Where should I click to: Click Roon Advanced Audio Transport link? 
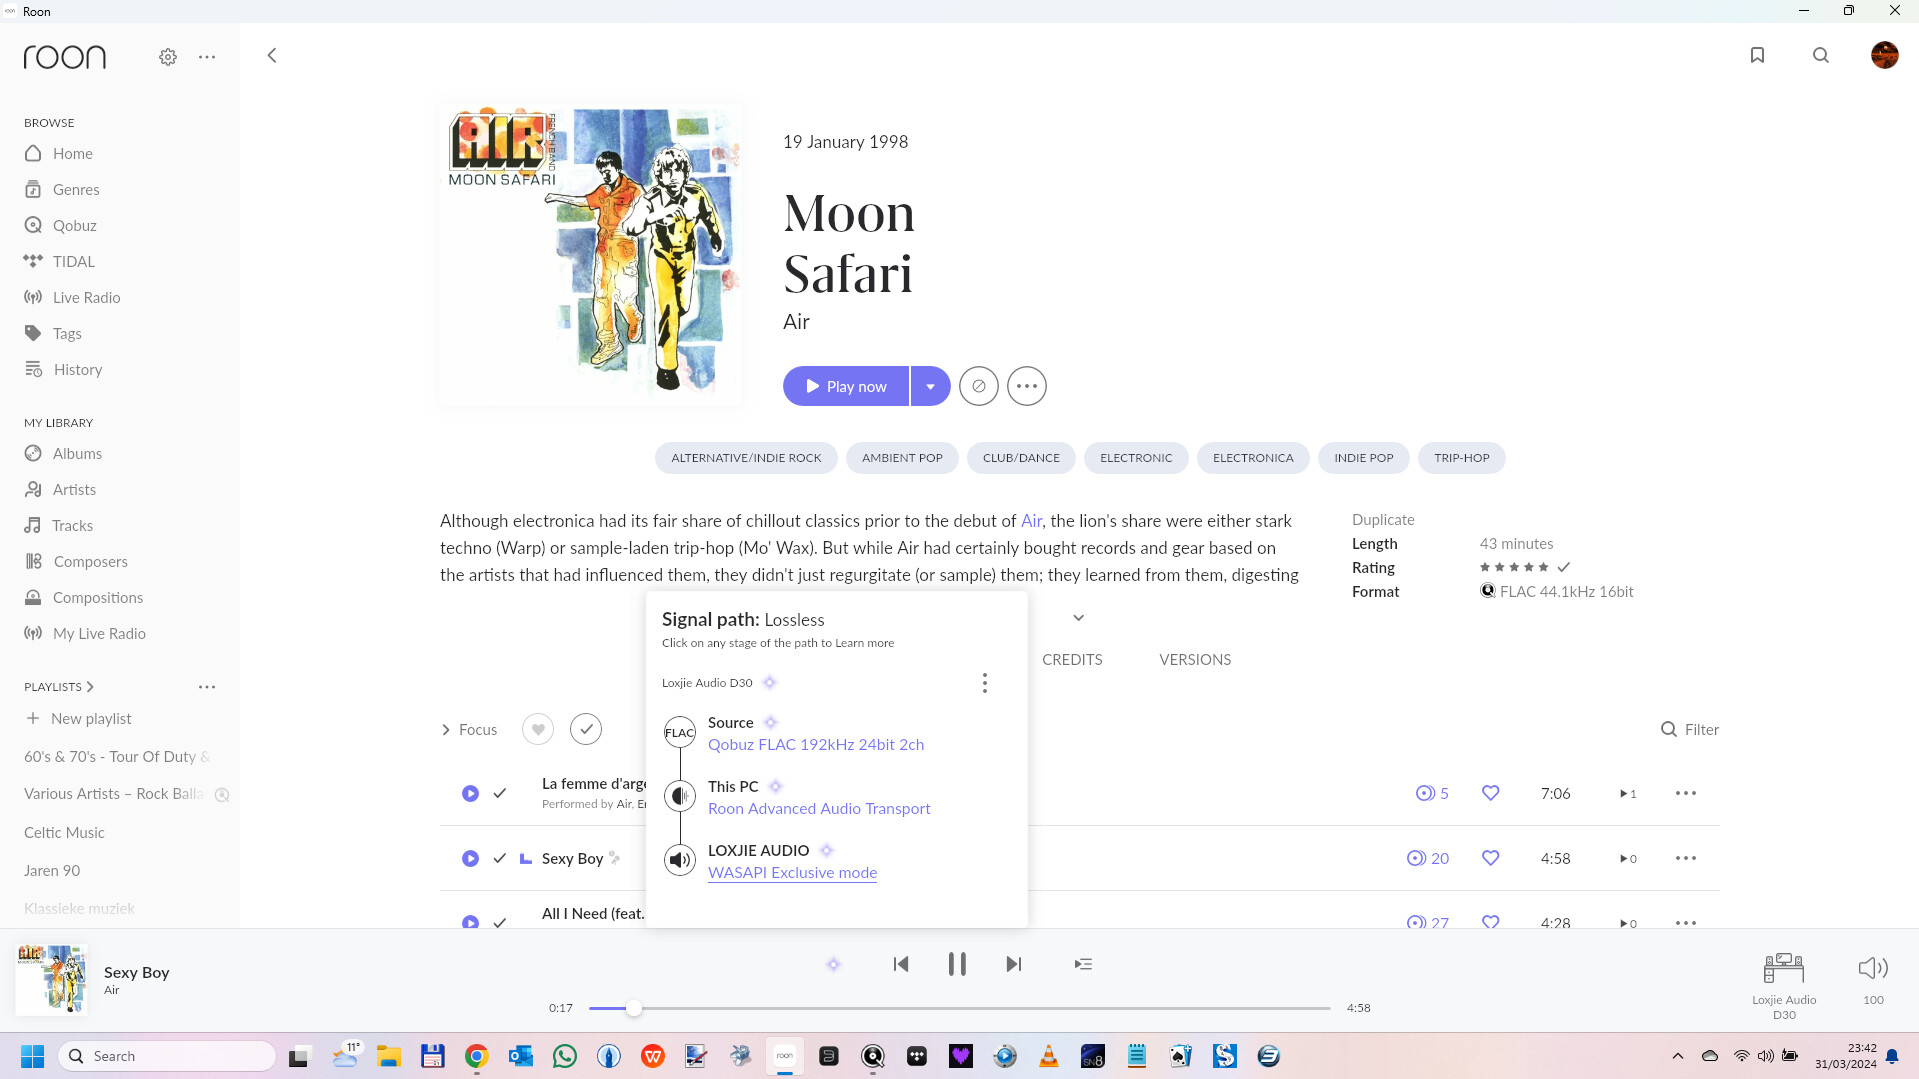click(x=819, y=809)
